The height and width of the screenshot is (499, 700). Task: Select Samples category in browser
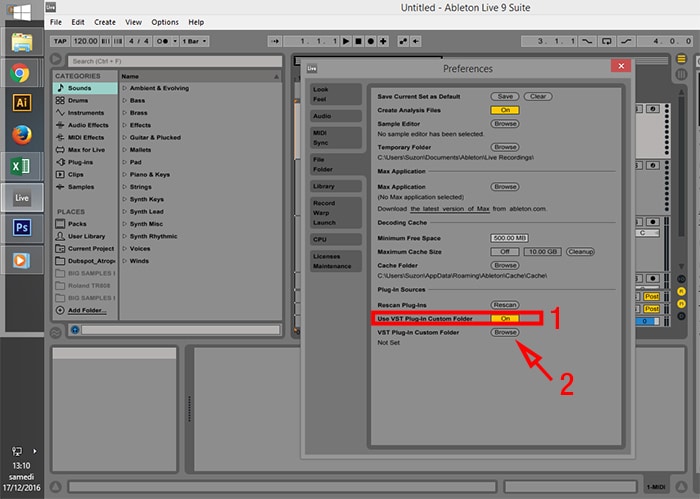(85, 187)
